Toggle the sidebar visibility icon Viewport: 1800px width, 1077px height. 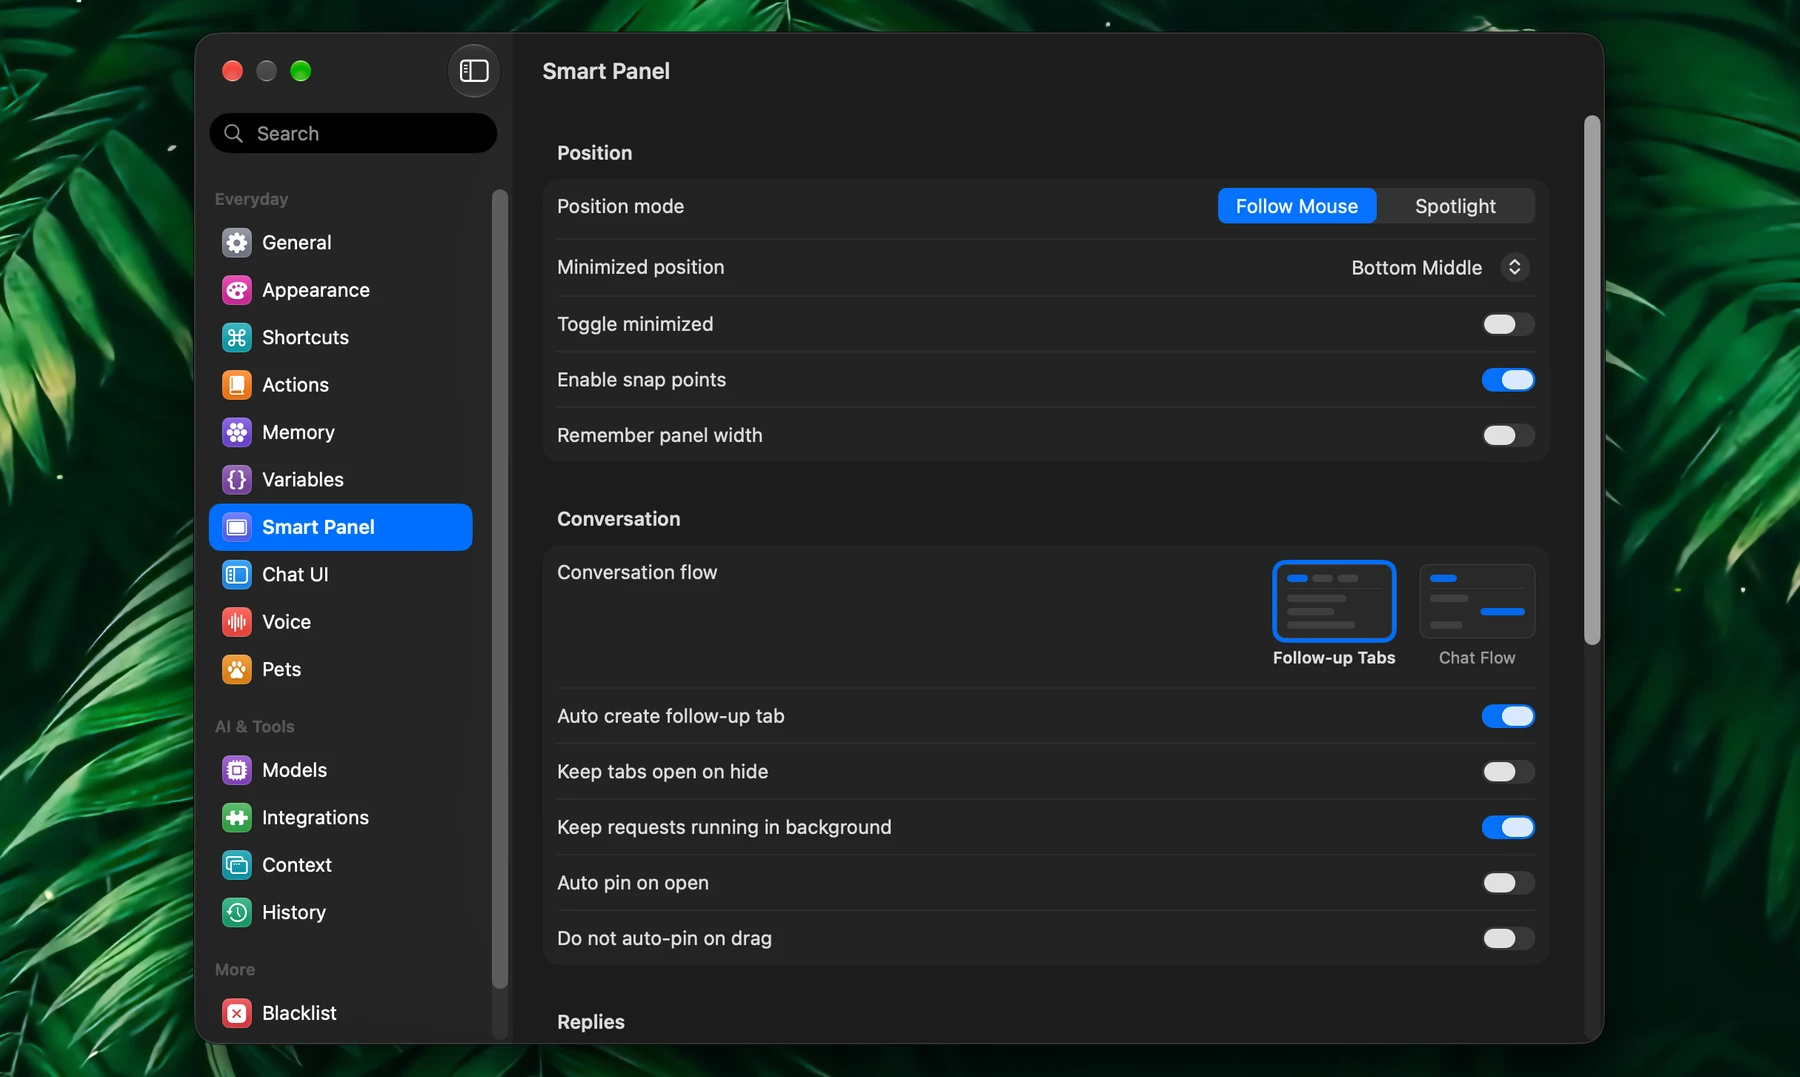pyautogui.click(x=474, y=71)
